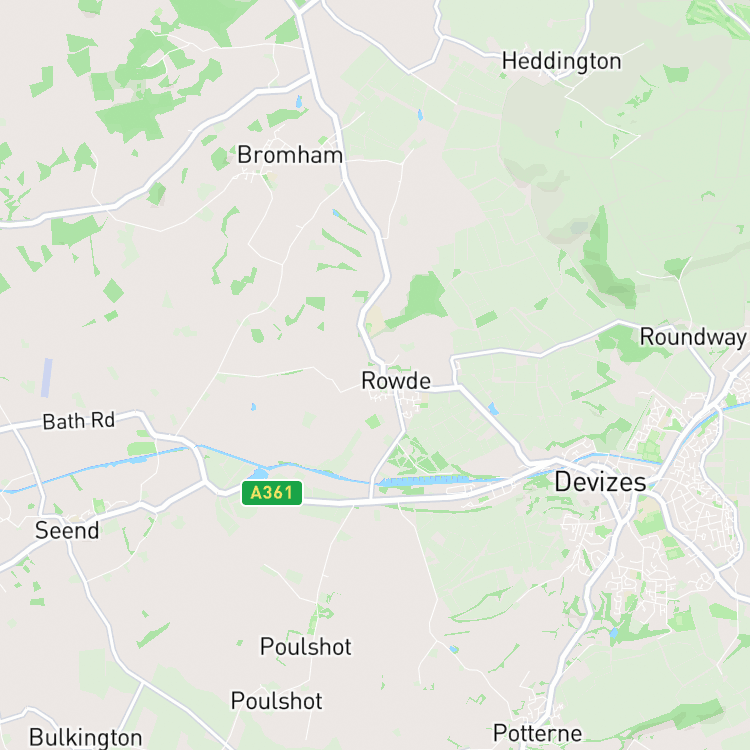Select the Bulkington place label
Screen dimensions: 750x750
86,737
